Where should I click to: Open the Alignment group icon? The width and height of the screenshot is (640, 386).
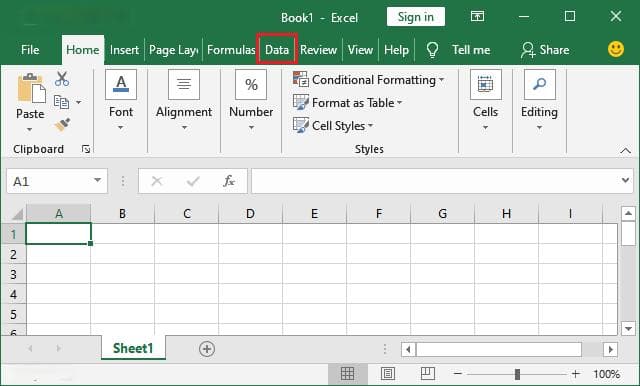point(184,84)
